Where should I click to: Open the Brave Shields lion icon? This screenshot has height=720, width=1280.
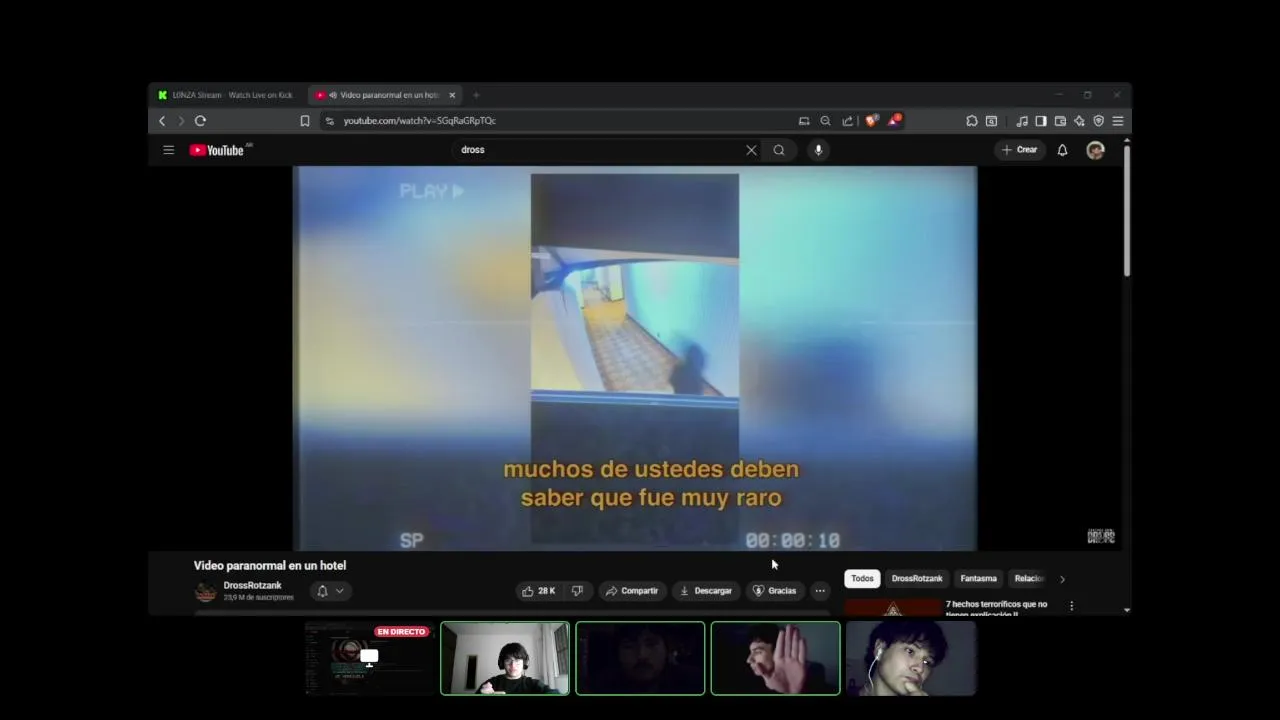click(x=872, y=121)
